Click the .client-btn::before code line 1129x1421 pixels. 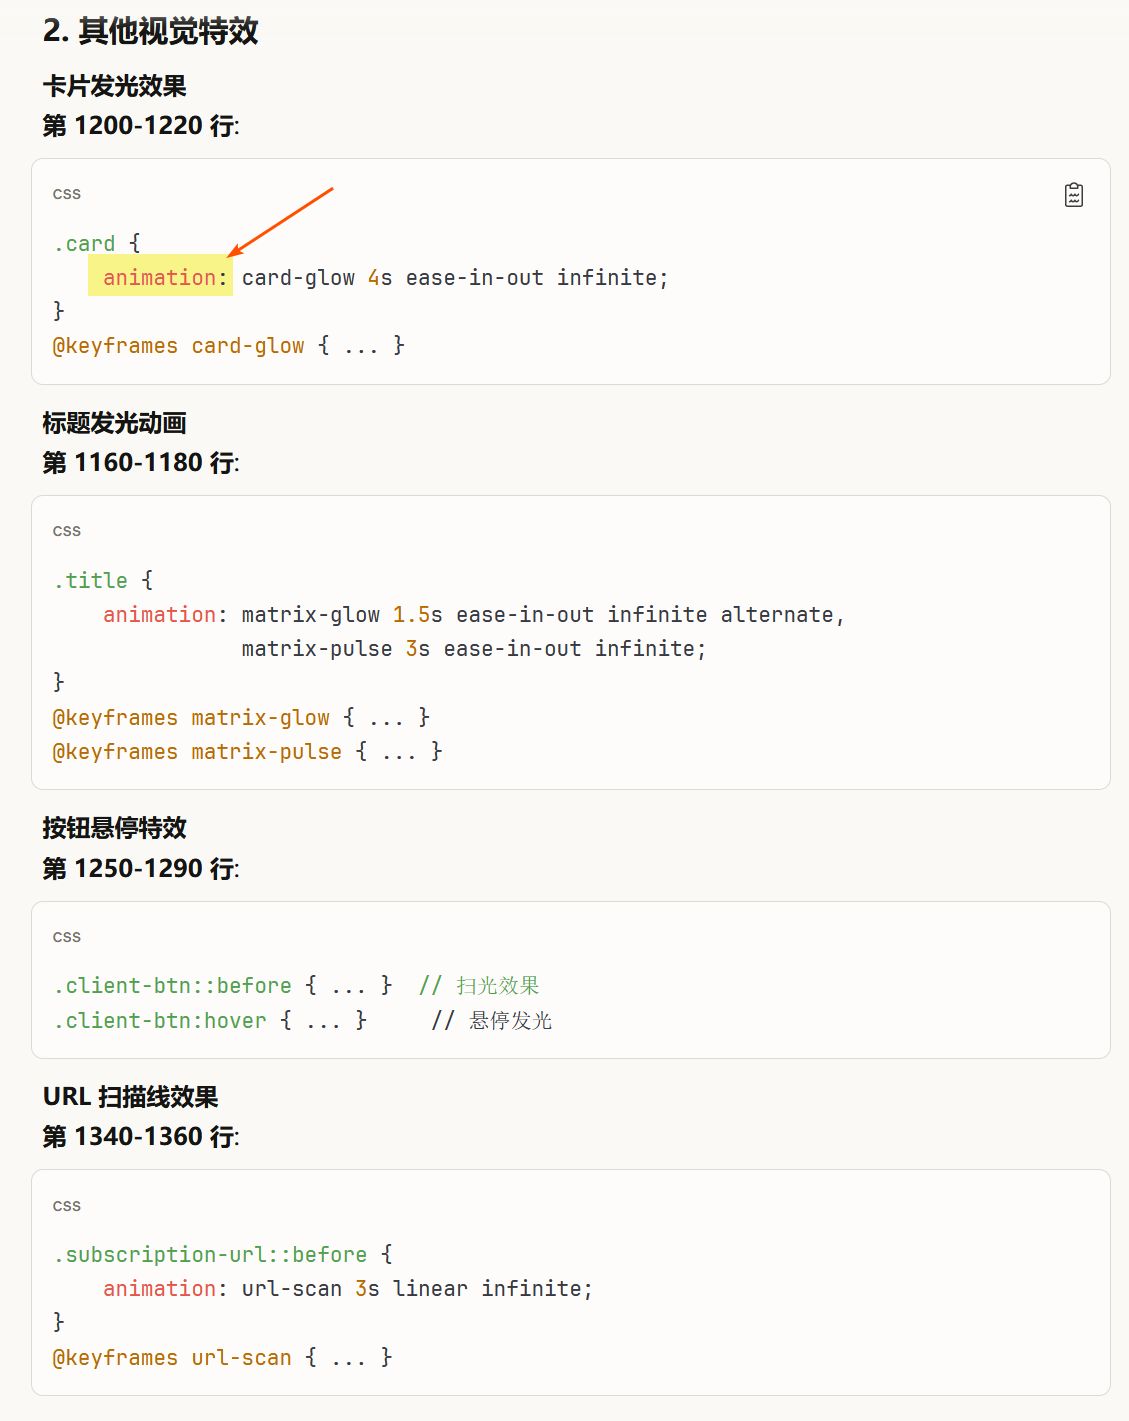223,986
